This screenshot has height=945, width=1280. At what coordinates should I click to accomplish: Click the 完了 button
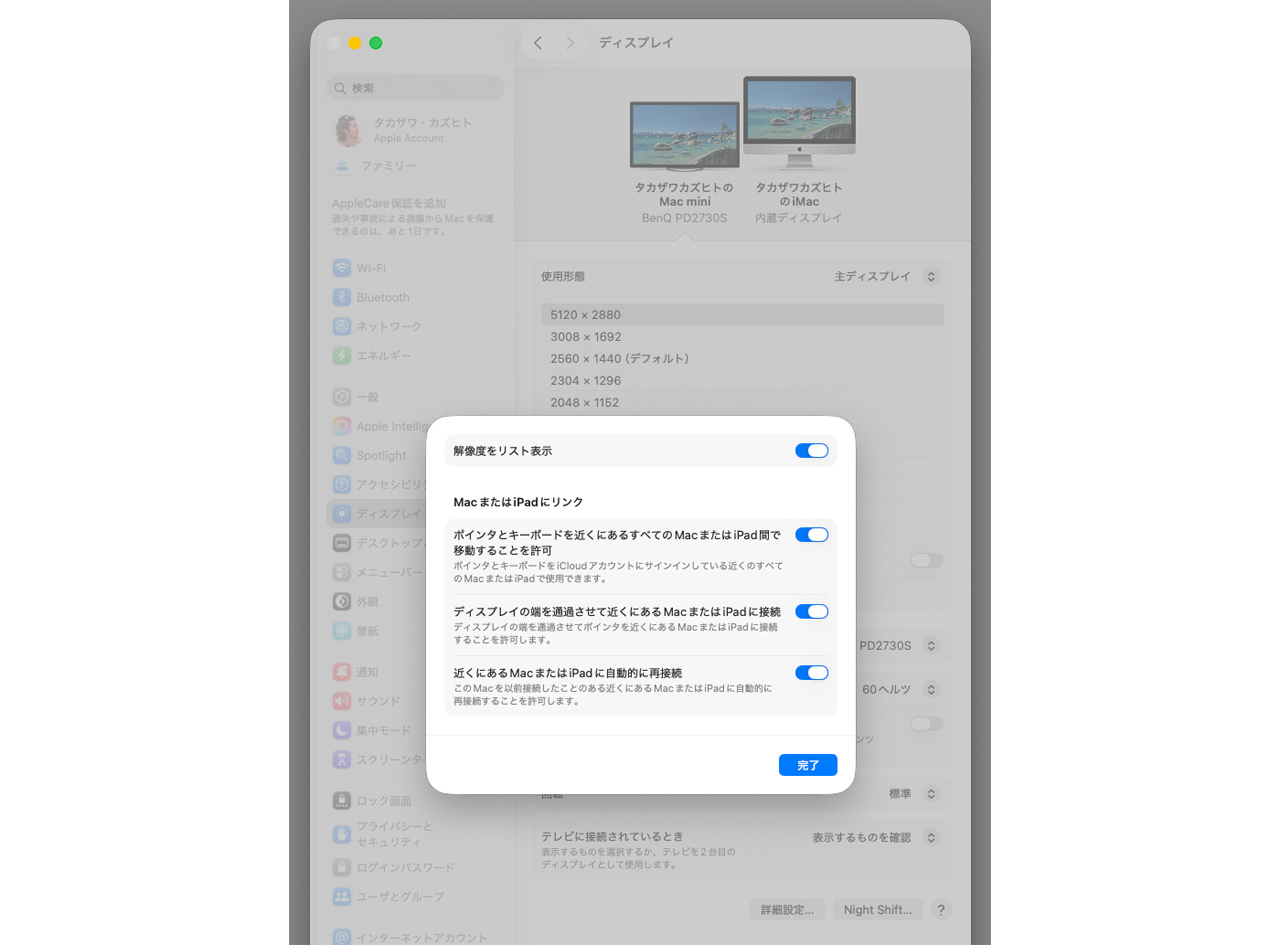pos(807,765)
